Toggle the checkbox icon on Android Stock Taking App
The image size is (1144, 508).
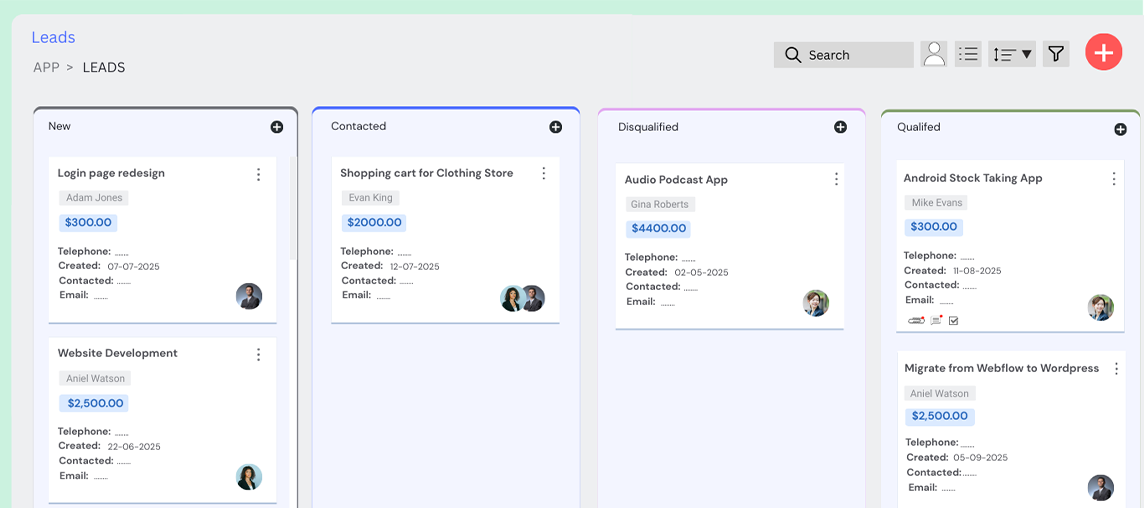click(953, 321)
